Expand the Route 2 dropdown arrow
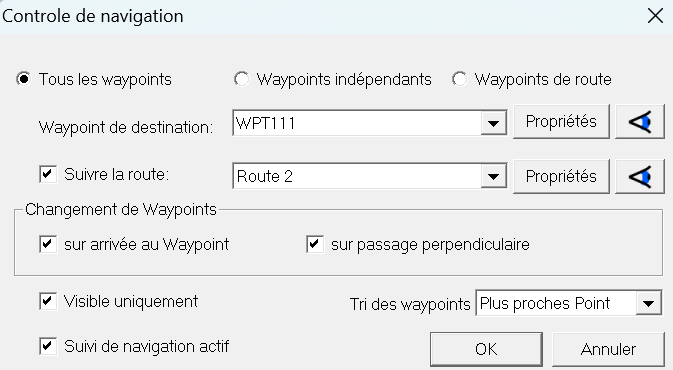 click(x=493, y=176)
